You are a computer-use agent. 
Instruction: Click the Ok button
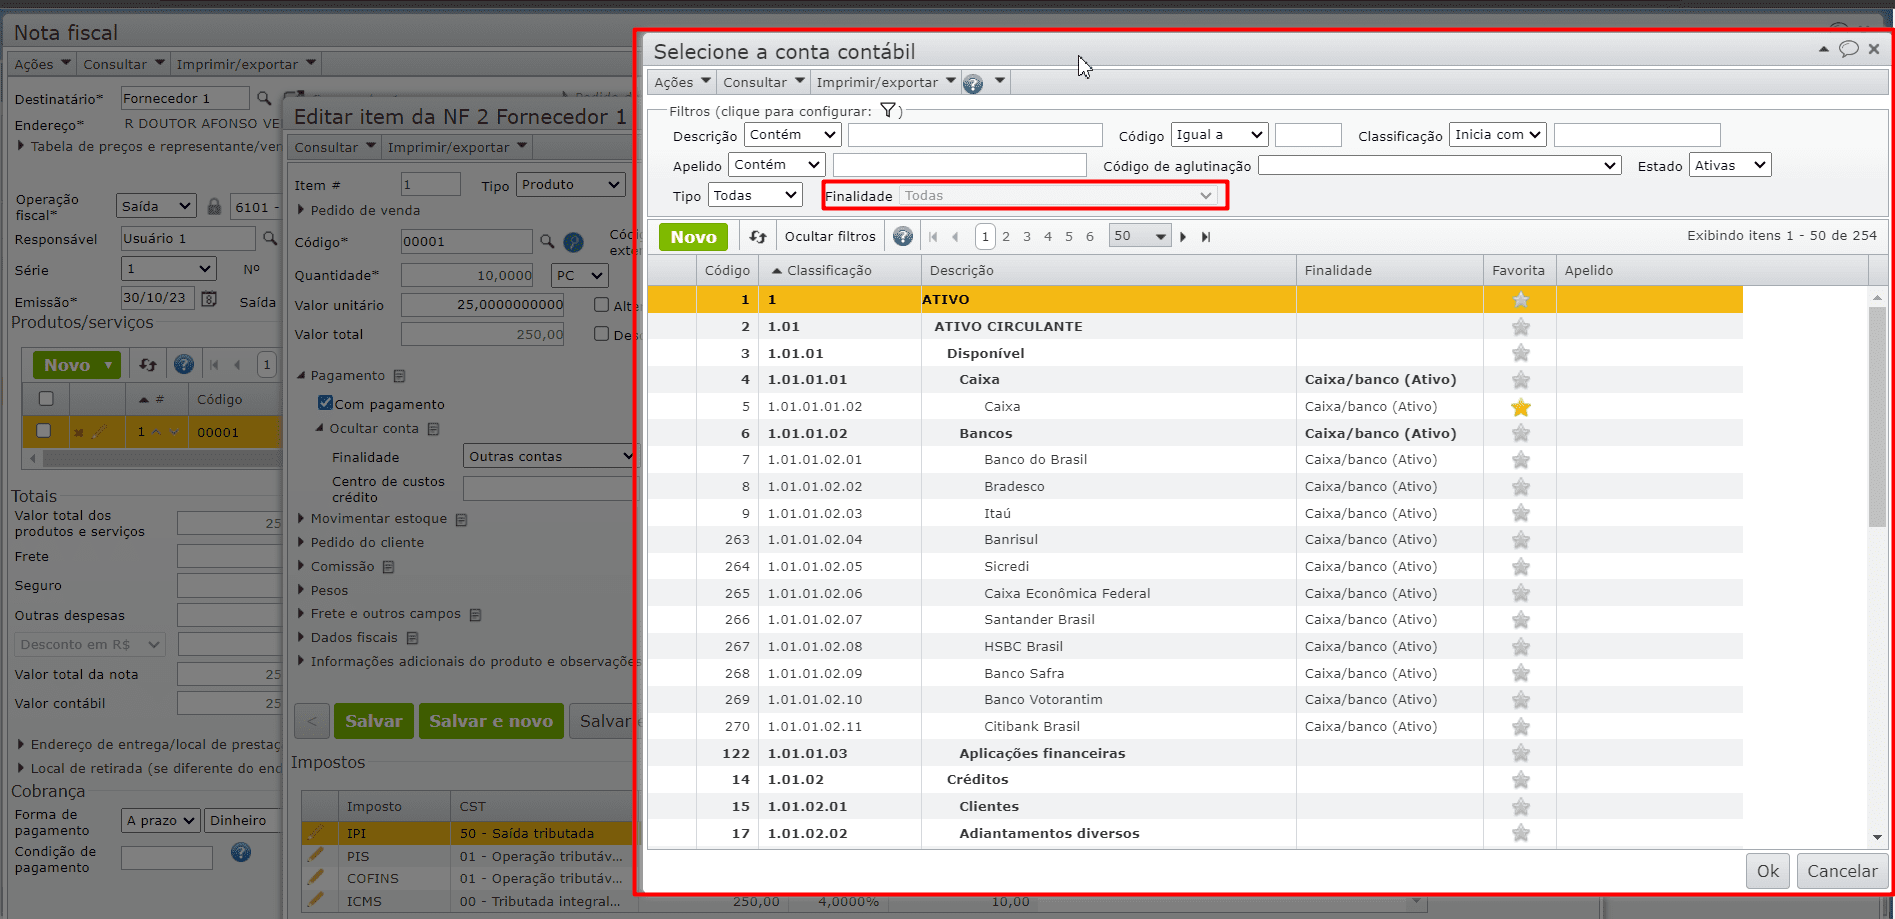[1767, 871]
